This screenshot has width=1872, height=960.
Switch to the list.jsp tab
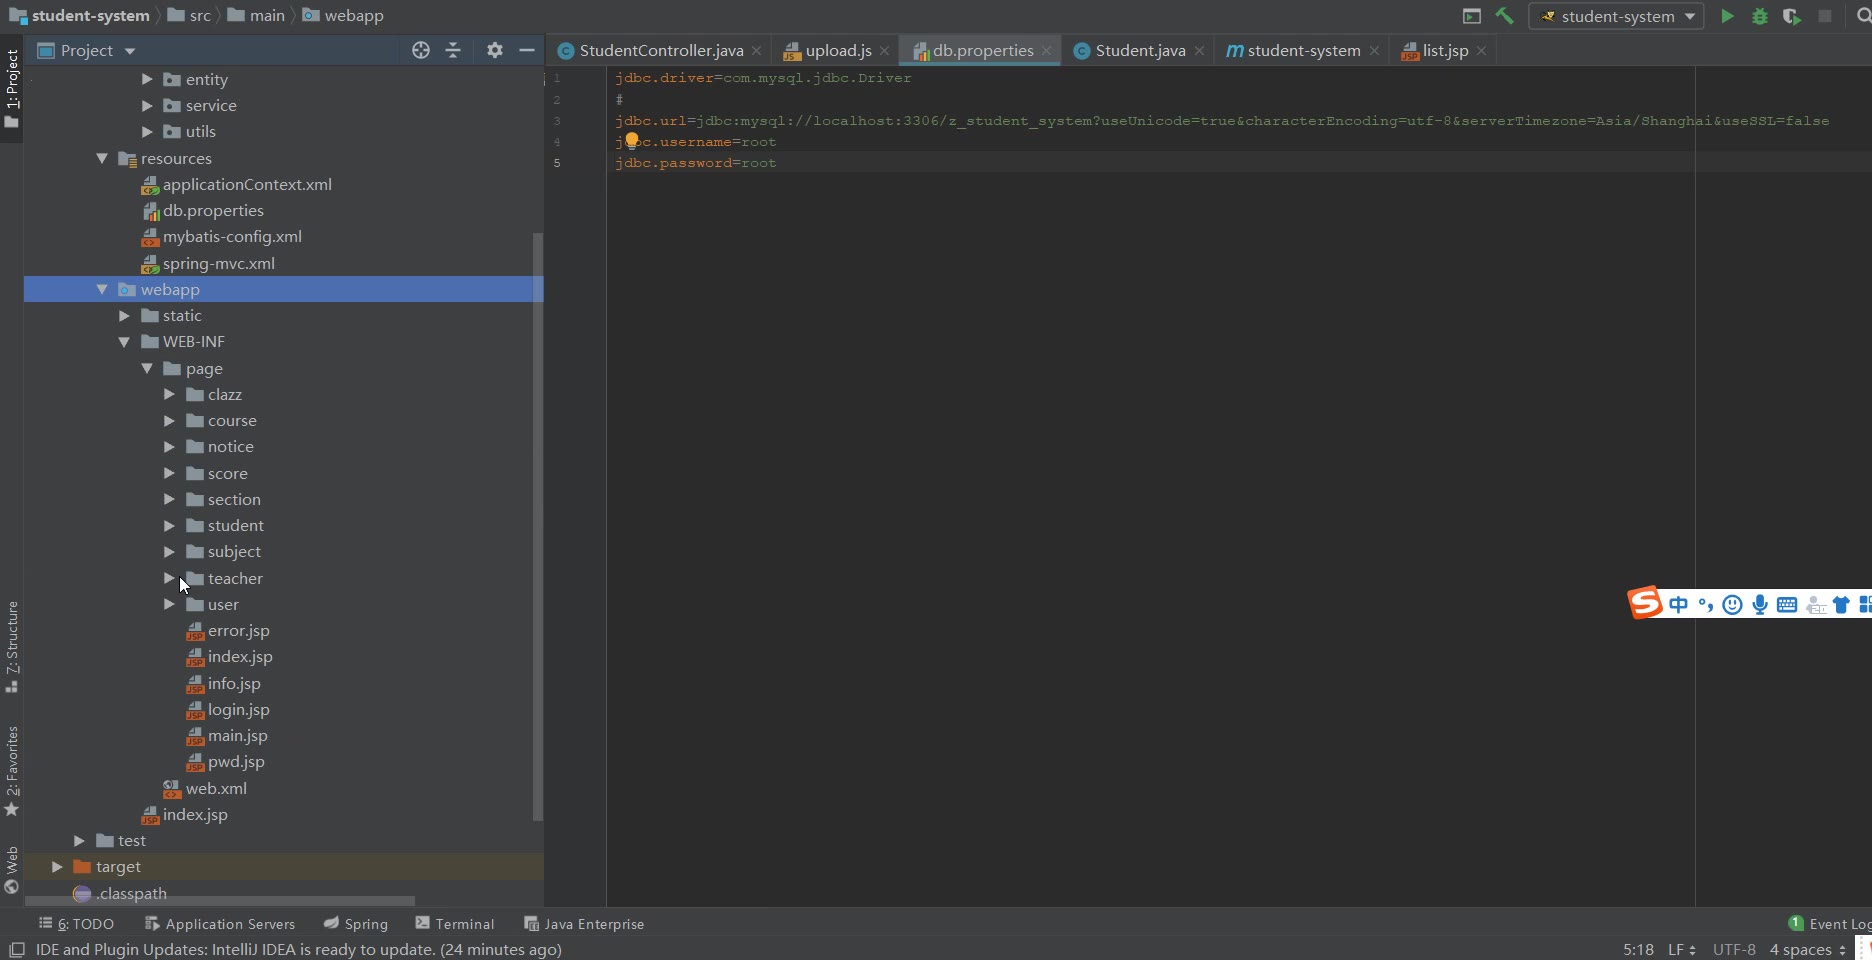tap(1444, 50)
